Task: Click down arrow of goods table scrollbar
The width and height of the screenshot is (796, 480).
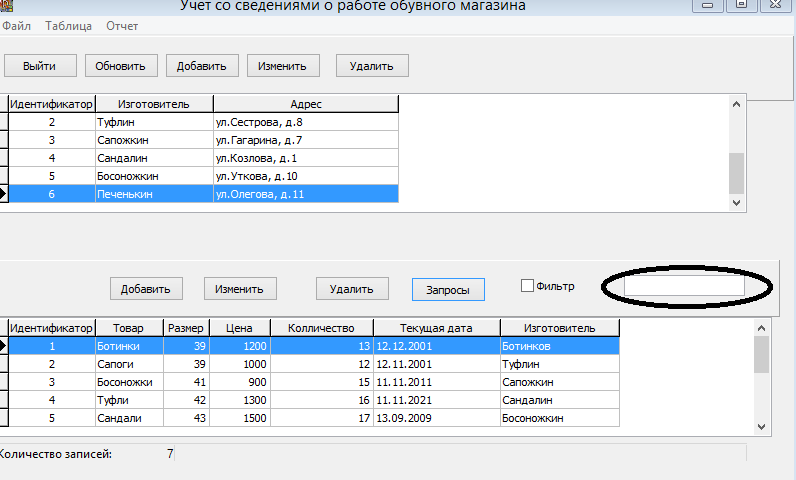Action: click(x=761, y=427)
